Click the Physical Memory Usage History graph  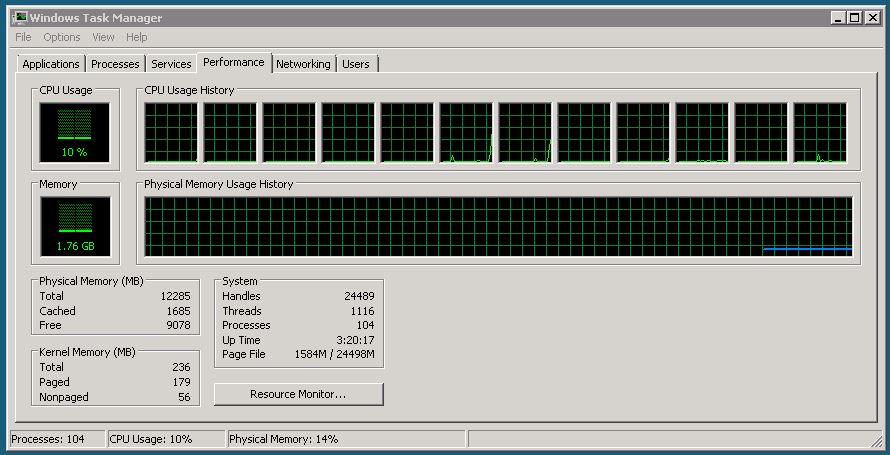coord(498,226)
